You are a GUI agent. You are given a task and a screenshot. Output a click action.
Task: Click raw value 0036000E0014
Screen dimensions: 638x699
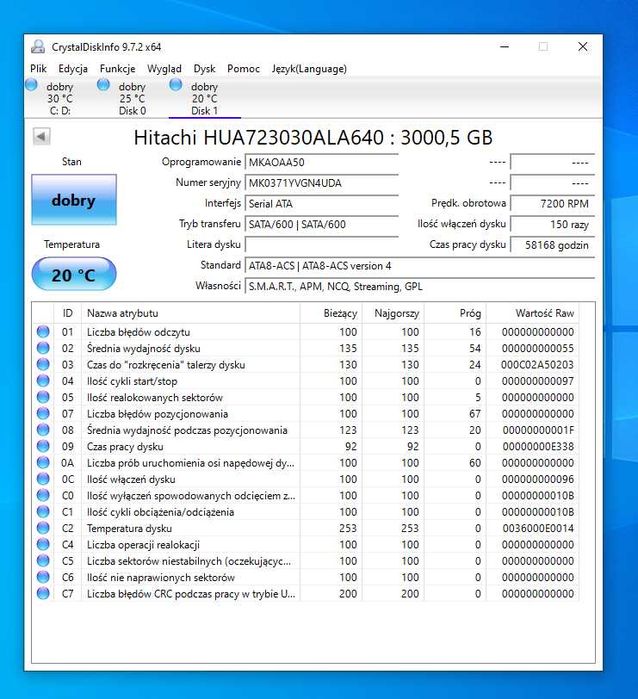538,528
